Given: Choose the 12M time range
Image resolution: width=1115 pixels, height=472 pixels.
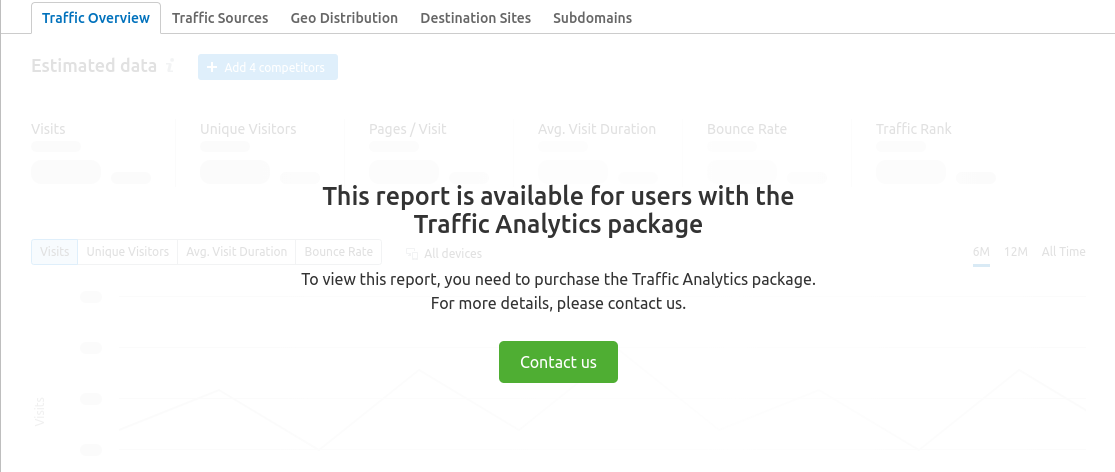Looking at the screenshot, I should (x=1015, y=252).
